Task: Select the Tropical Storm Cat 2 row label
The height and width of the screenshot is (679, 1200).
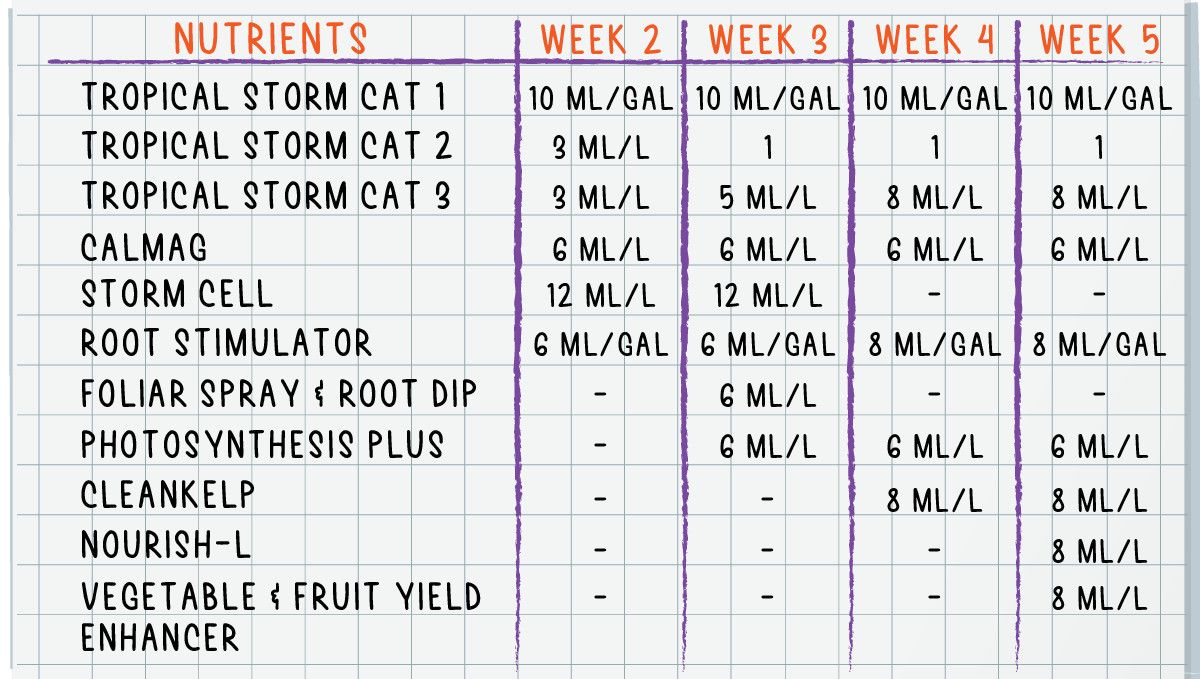Action: (266, 146)
